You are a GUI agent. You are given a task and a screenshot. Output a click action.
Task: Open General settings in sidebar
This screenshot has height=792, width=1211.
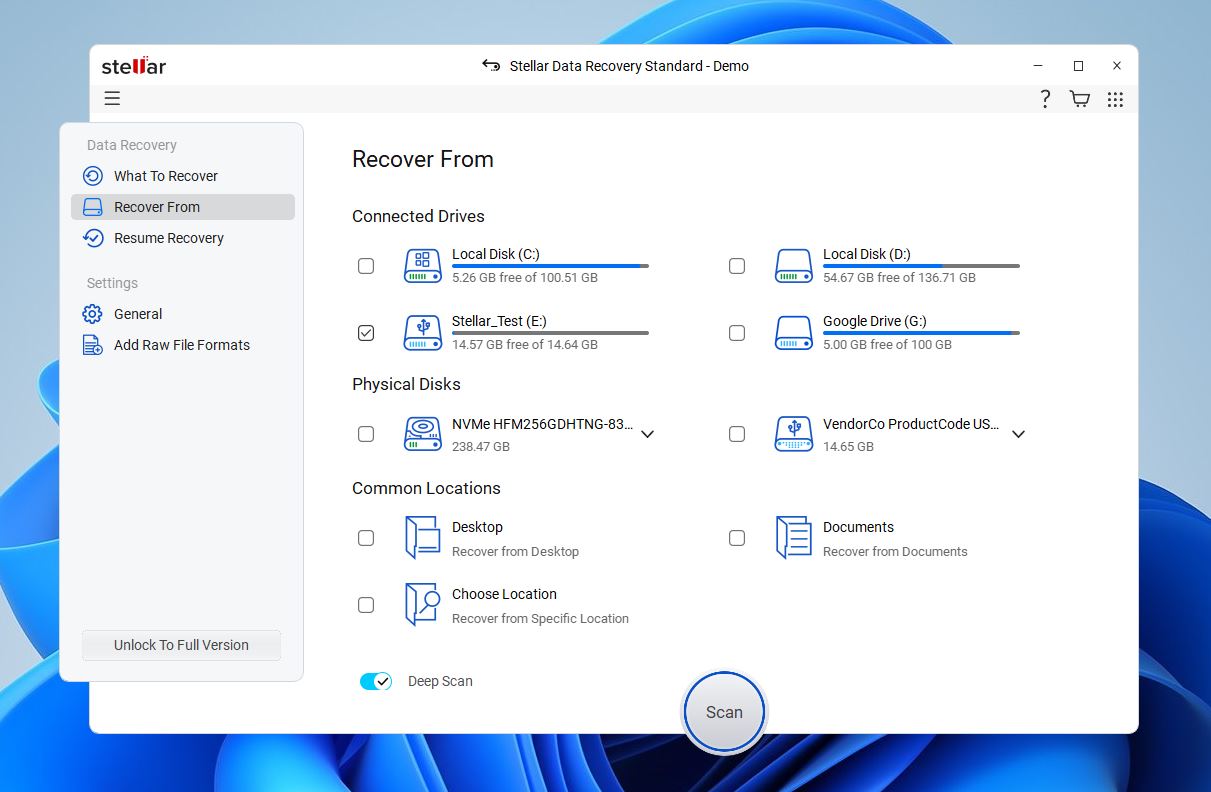click(182, 314)
